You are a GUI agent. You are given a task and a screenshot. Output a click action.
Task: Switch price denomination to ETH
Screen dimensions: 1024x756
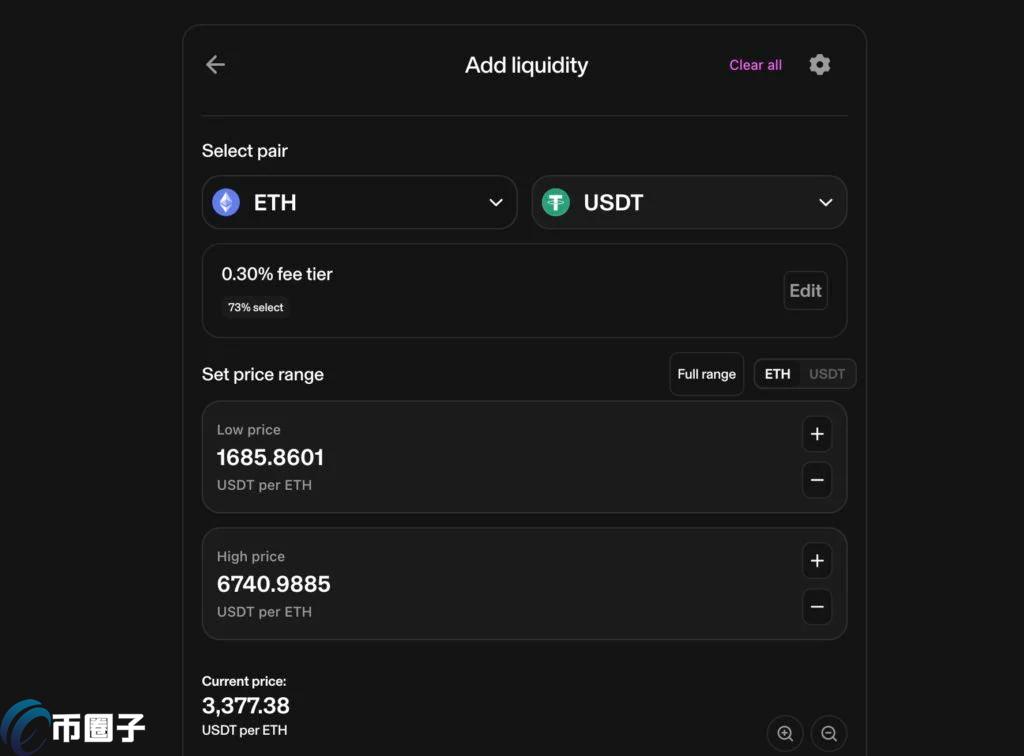tap(777, 374)
